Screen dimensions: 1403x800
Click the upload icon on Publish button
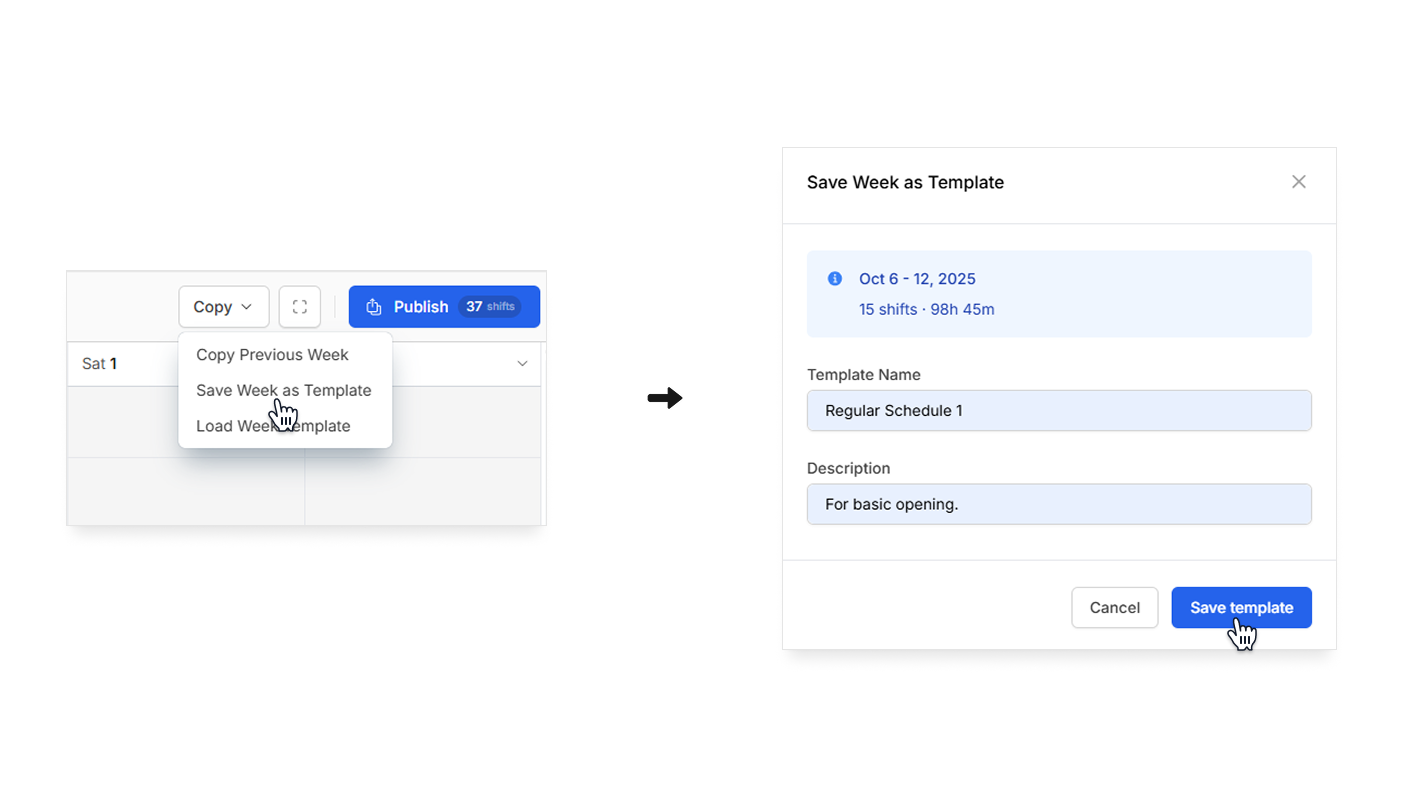point(374,307)
